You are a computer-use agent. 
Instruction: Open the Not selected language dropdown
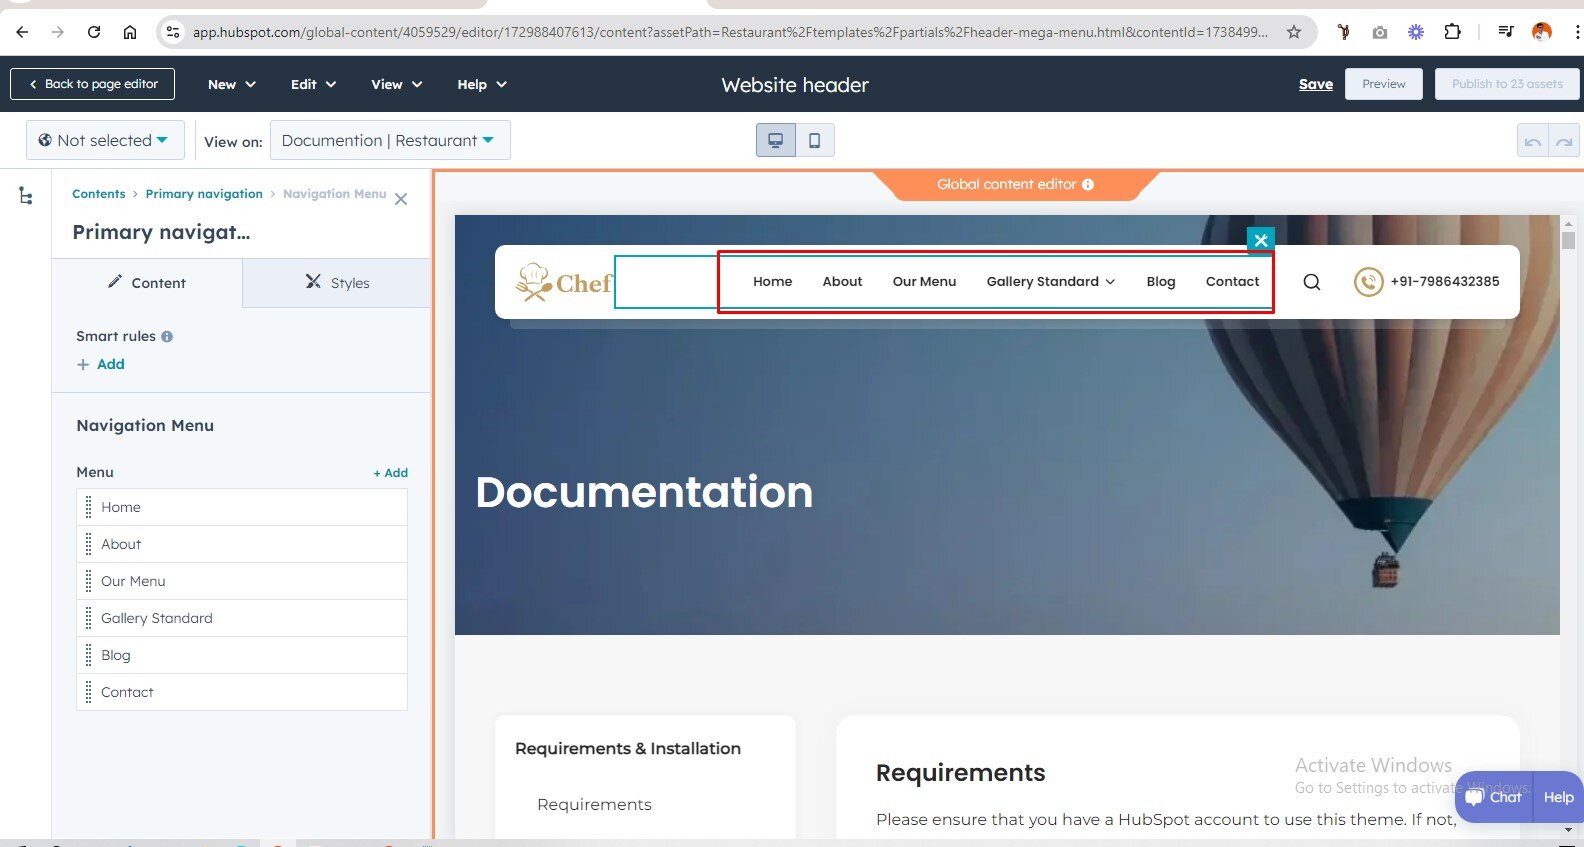(x=104, y=141)
